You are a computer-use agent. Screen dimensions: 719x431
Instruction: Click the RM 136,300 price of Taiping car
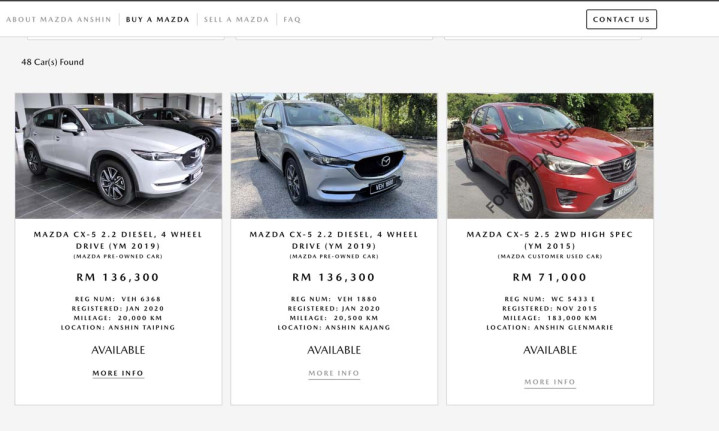point(118,277)
